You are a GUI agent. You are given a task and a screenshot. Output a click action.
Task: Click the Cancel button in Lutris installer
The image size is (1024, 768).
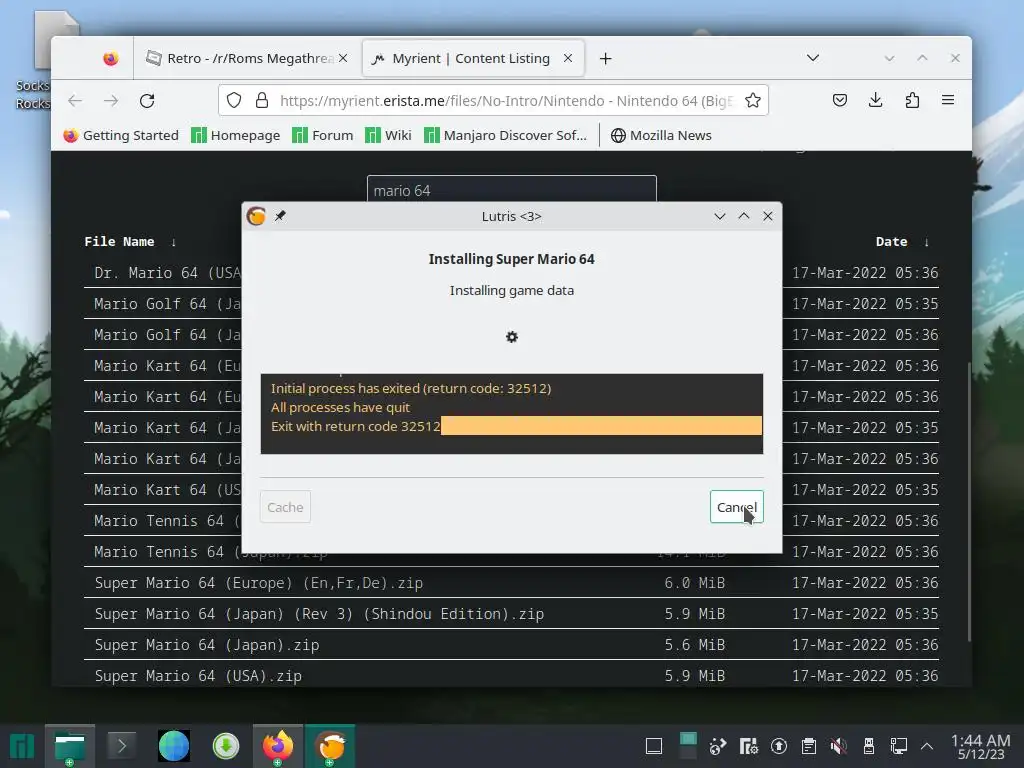click(x=736, y=507)
